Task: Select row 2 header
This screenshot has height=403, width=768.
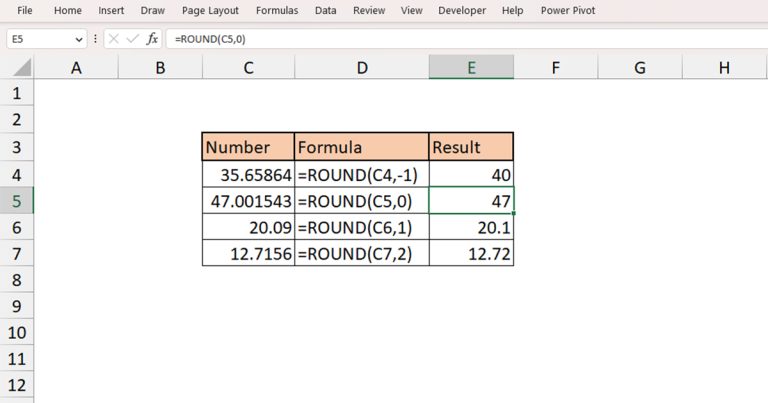Action: point(17,119)
